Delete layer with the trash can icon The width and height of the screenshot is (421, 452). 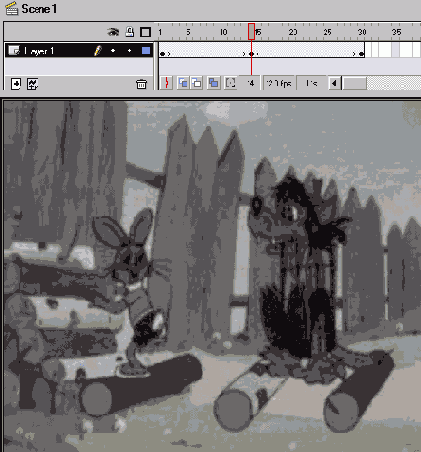click(141, 84)
